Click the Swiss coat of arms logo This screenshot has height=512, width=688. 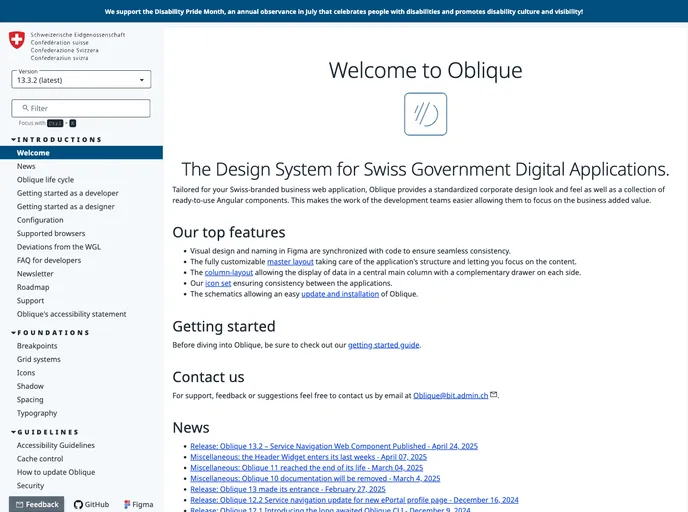tap(17, 40)
